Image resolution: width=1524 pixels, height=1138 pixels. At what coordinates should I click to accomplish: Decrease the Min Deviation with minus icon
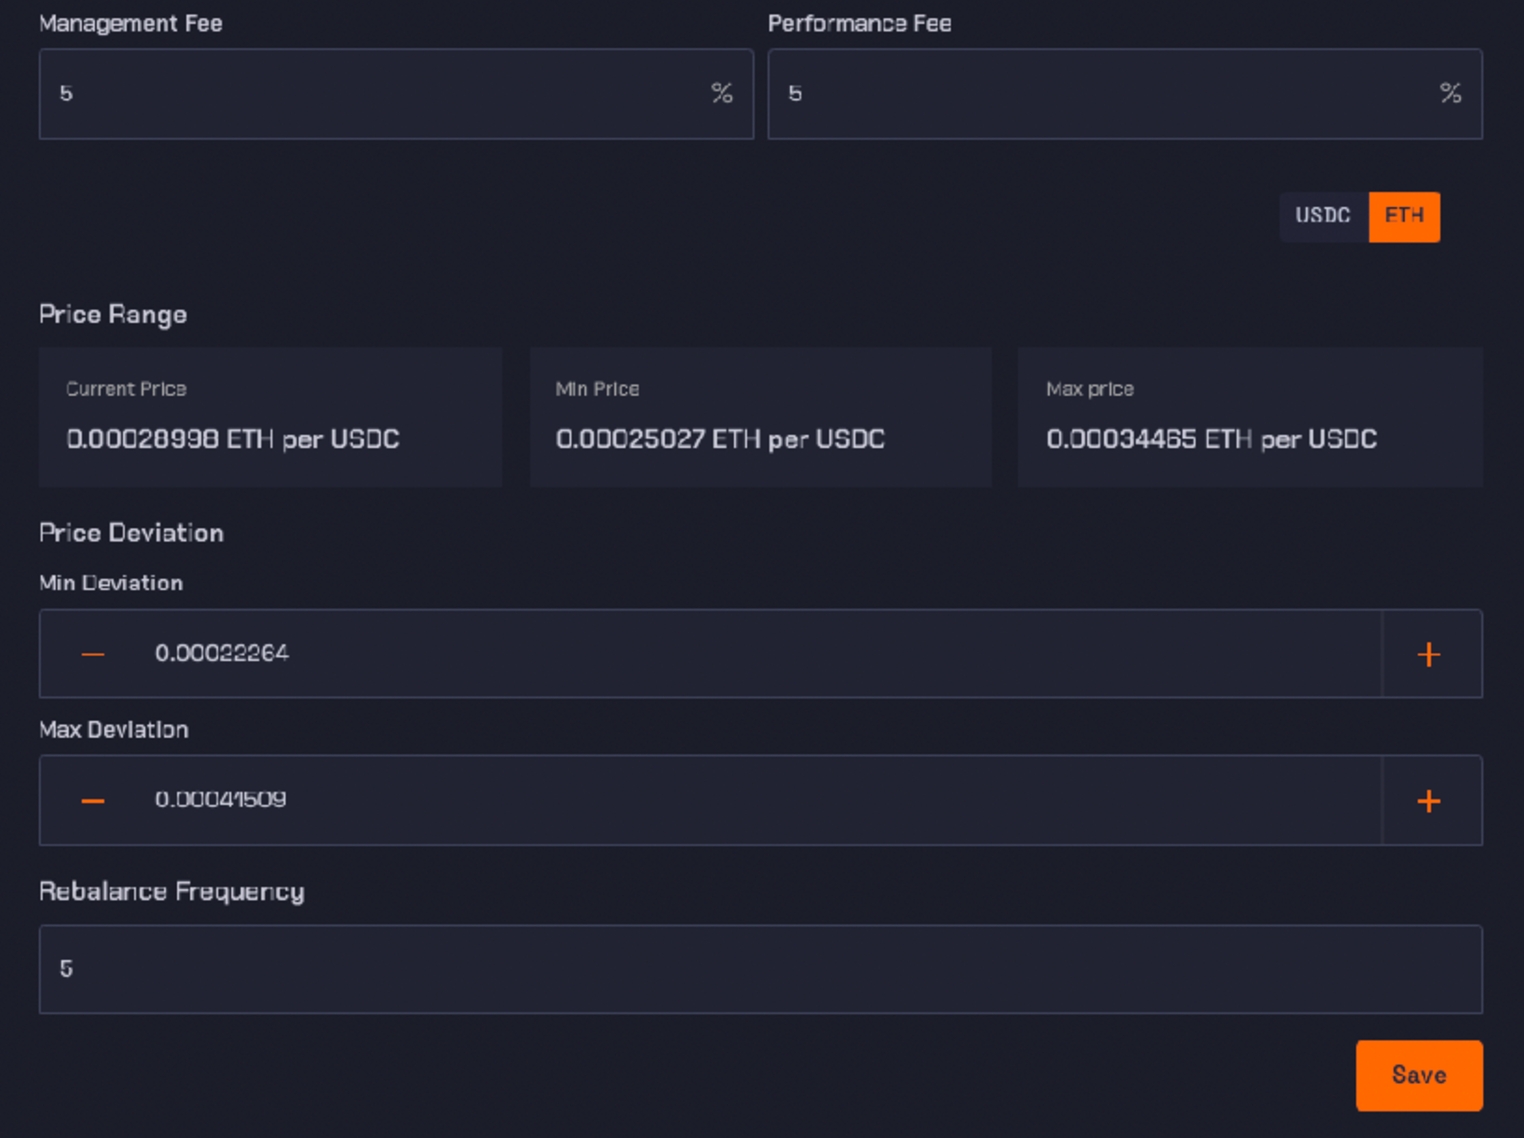click(93, 655)
